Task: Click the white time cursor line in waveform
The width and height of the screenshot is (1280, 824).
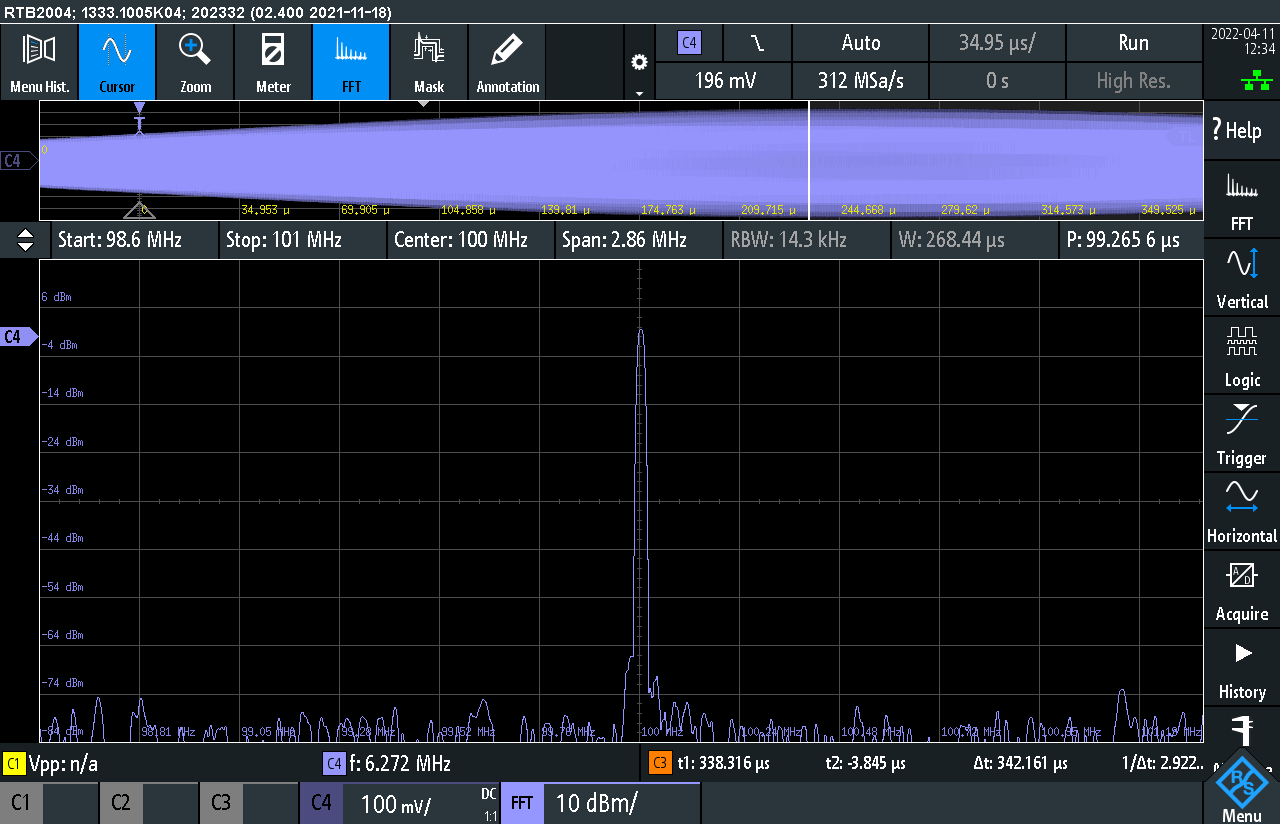Action: [x=808, y=162]
